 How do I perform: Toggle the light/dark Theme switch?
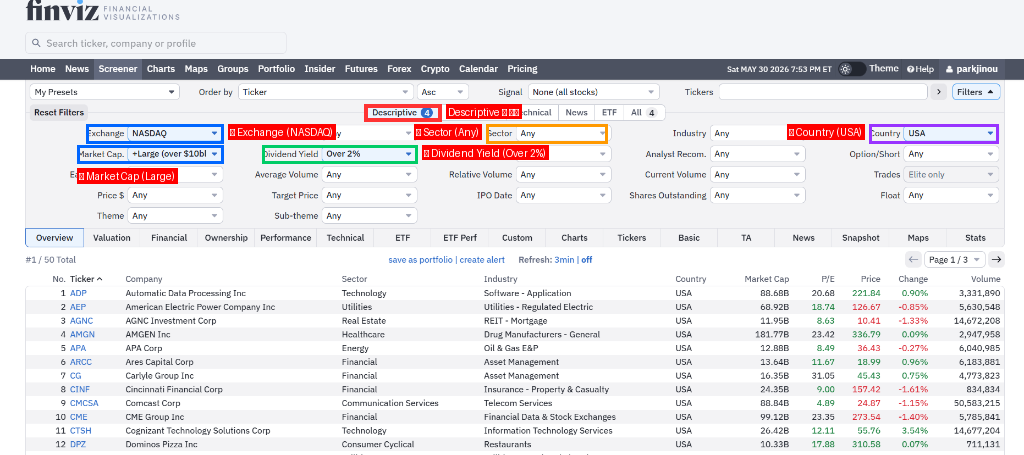click(852, 69)
